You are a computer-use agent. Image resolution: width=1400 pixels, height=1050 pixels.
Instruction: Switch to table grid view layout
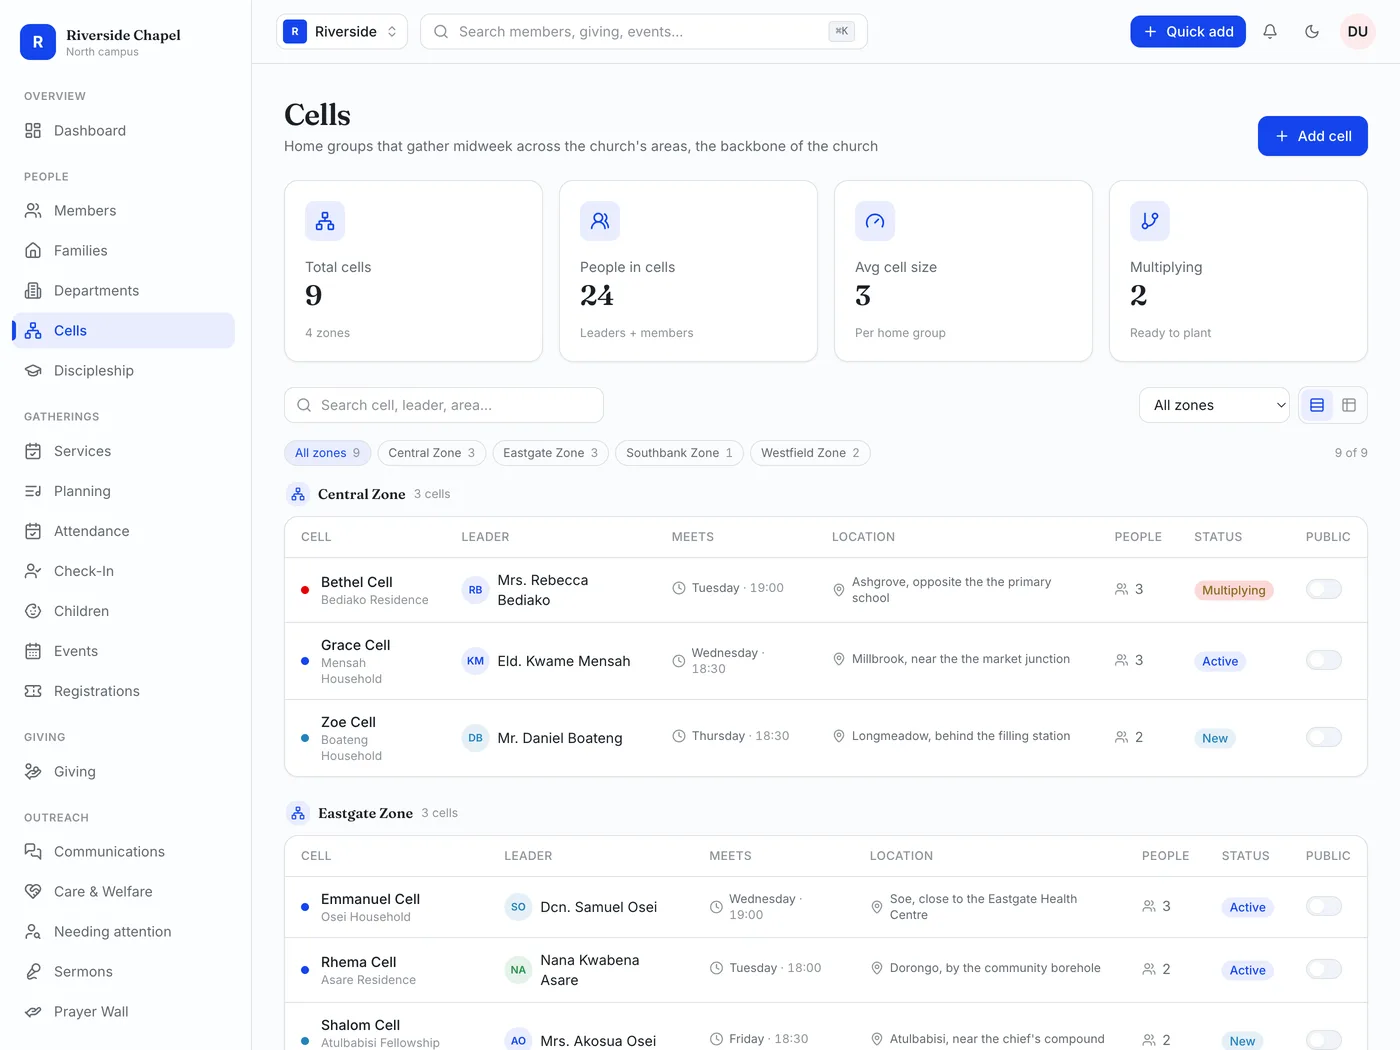pyautogui.click(x=1349, y=405)
